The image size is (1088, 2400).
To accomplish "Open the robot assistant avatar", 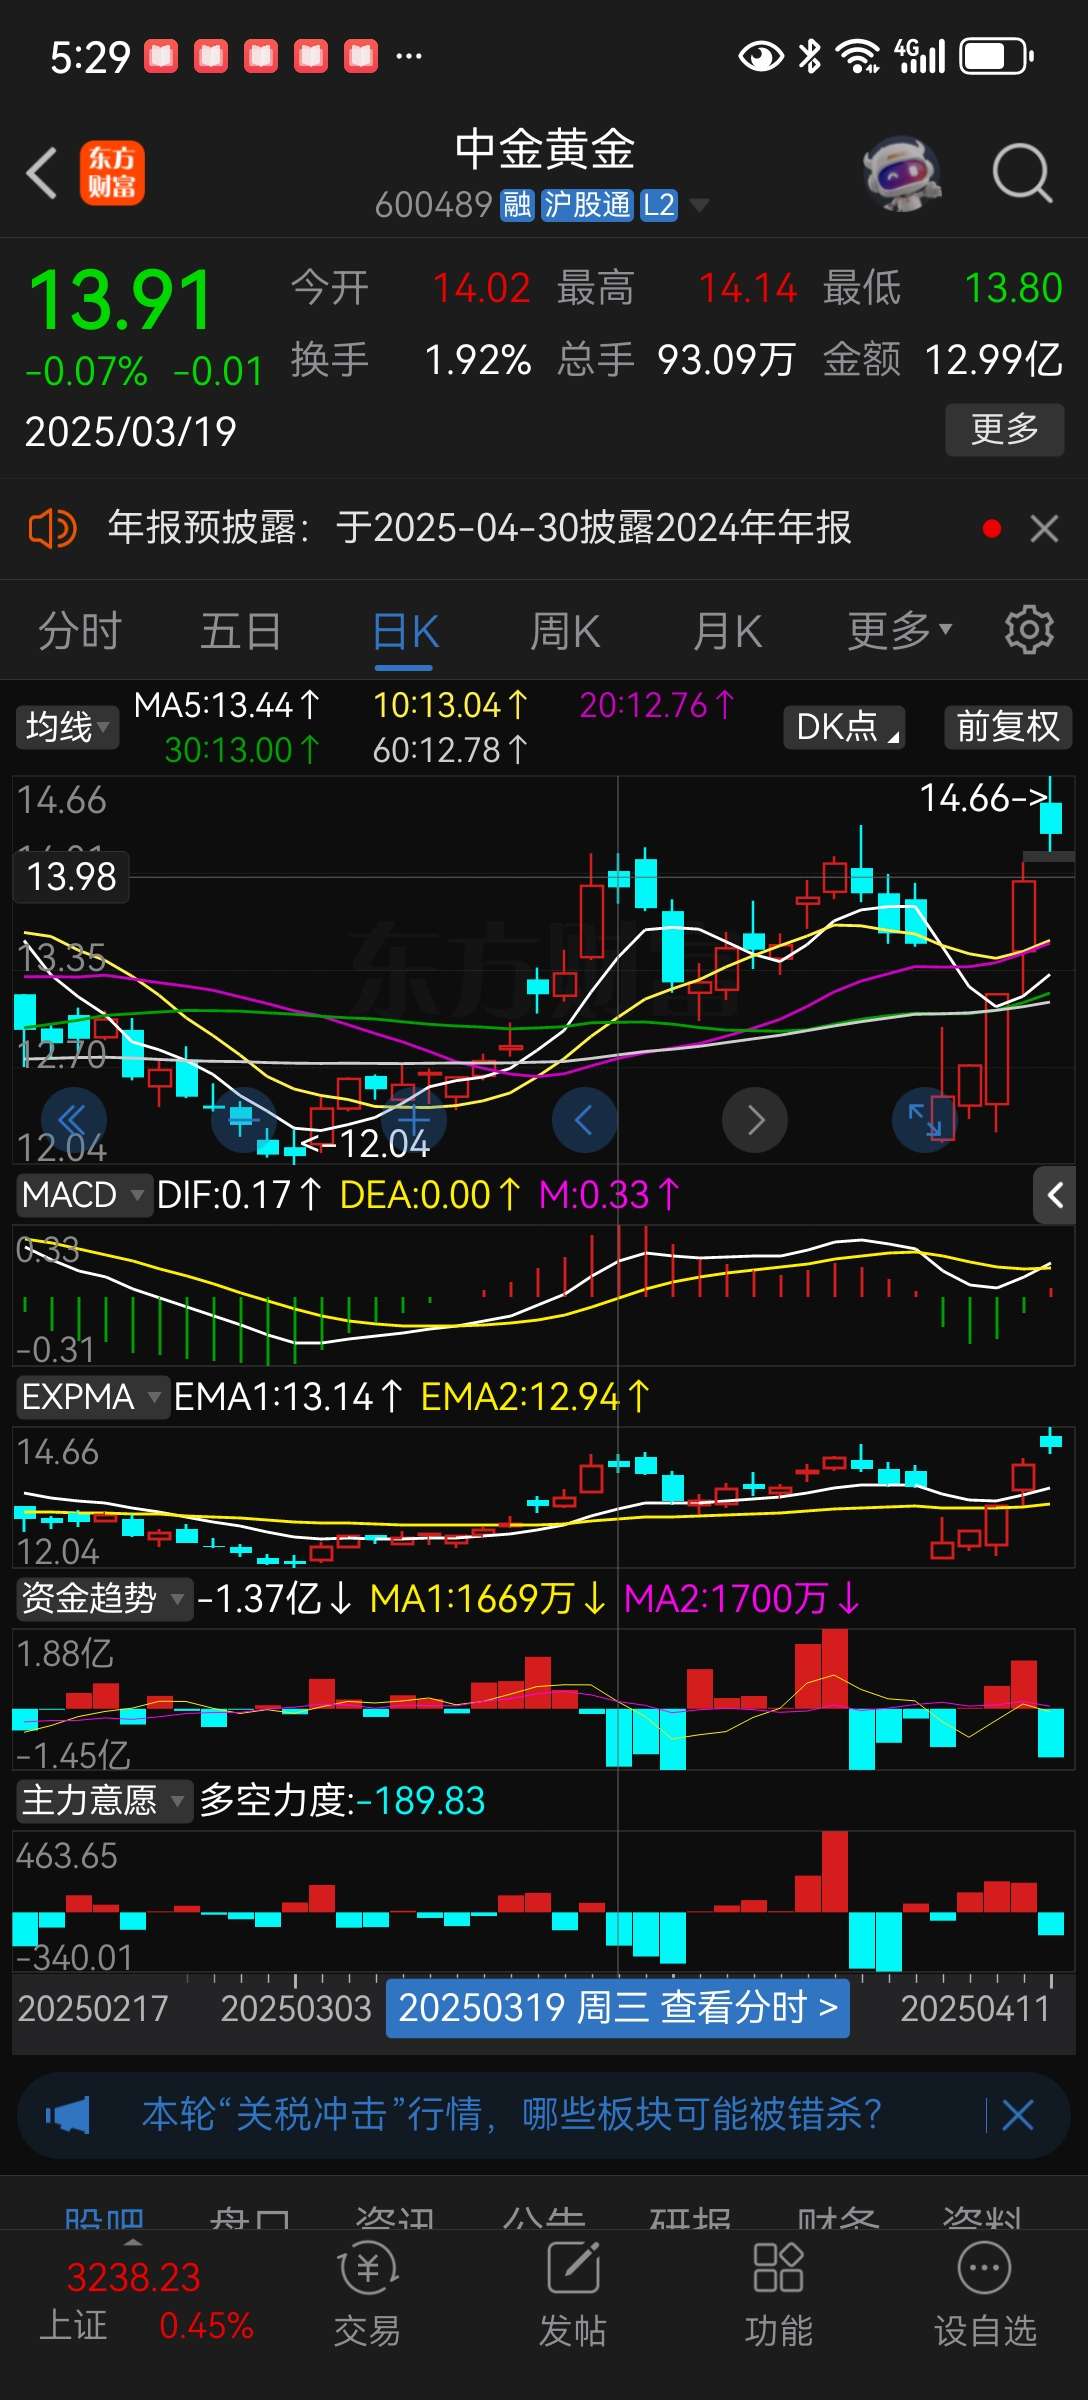I will point(902,173).
